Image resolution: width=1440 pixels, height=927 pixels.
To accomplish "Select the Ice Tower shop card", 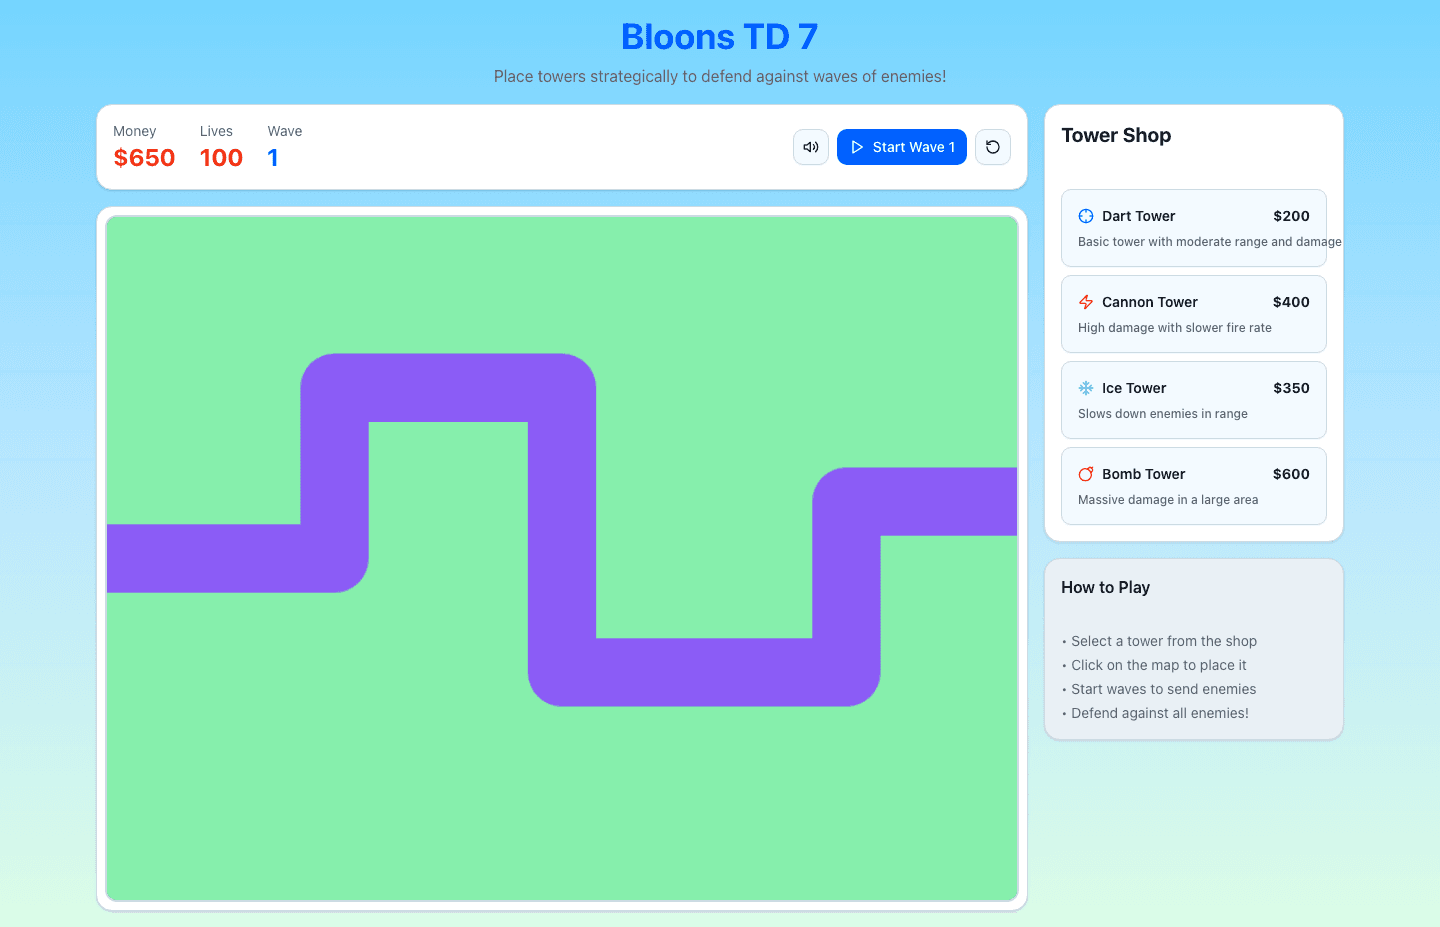I will tap(1193, 400).
